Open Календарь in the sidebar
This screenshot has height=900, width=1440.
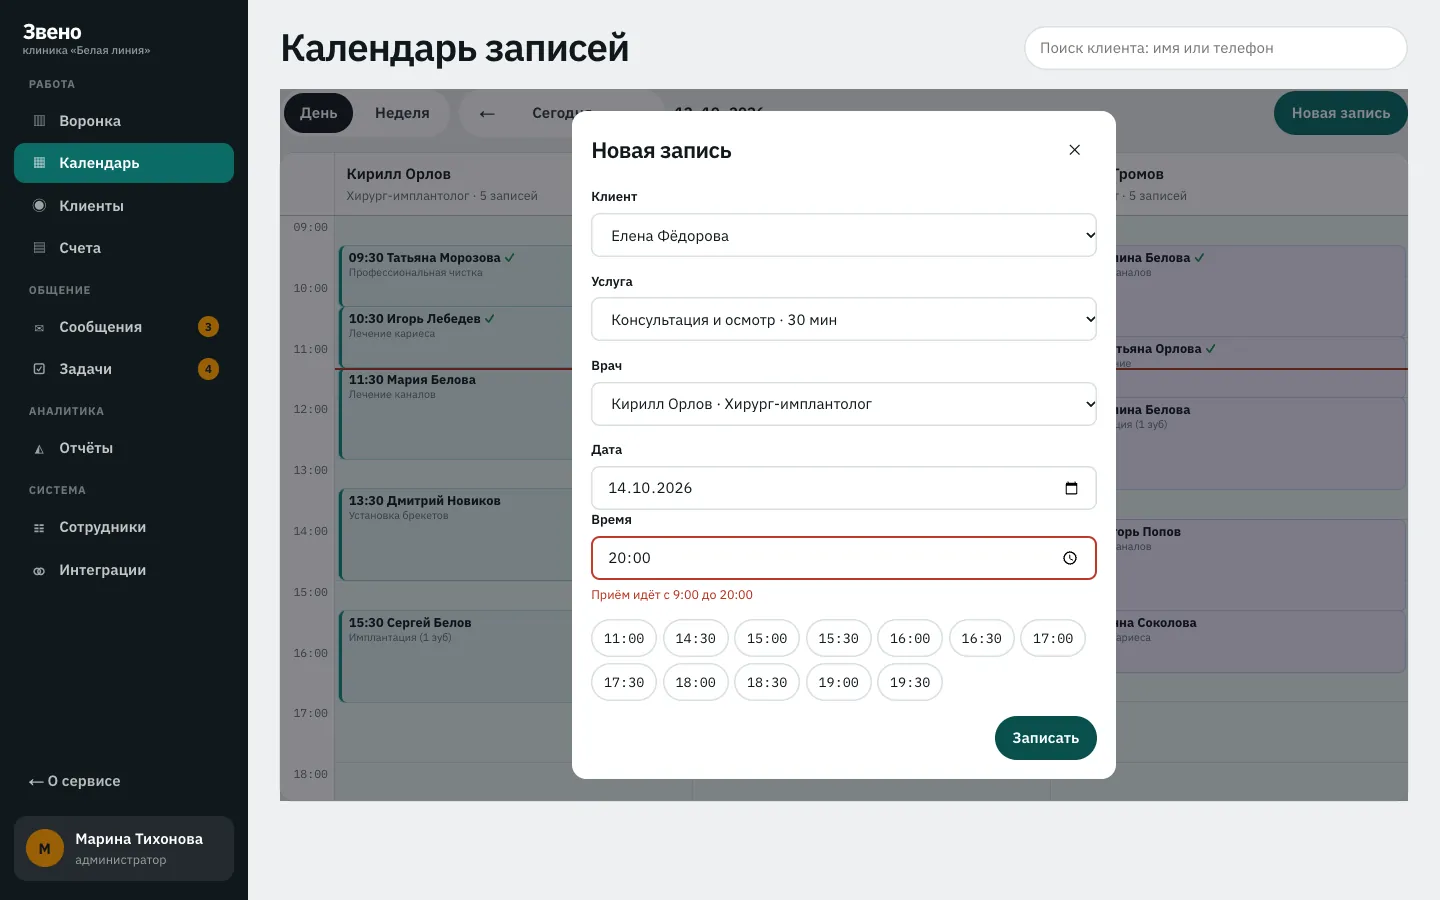124,163
